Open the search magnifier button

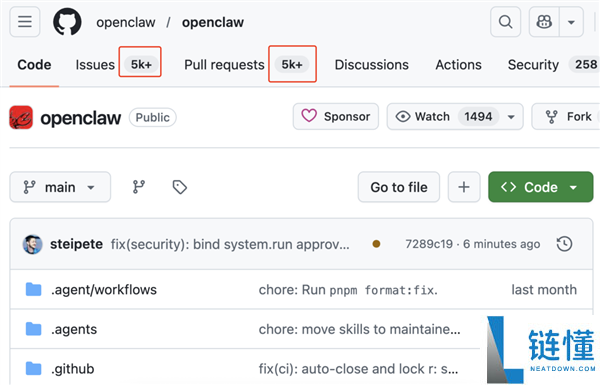pos(505,22)
